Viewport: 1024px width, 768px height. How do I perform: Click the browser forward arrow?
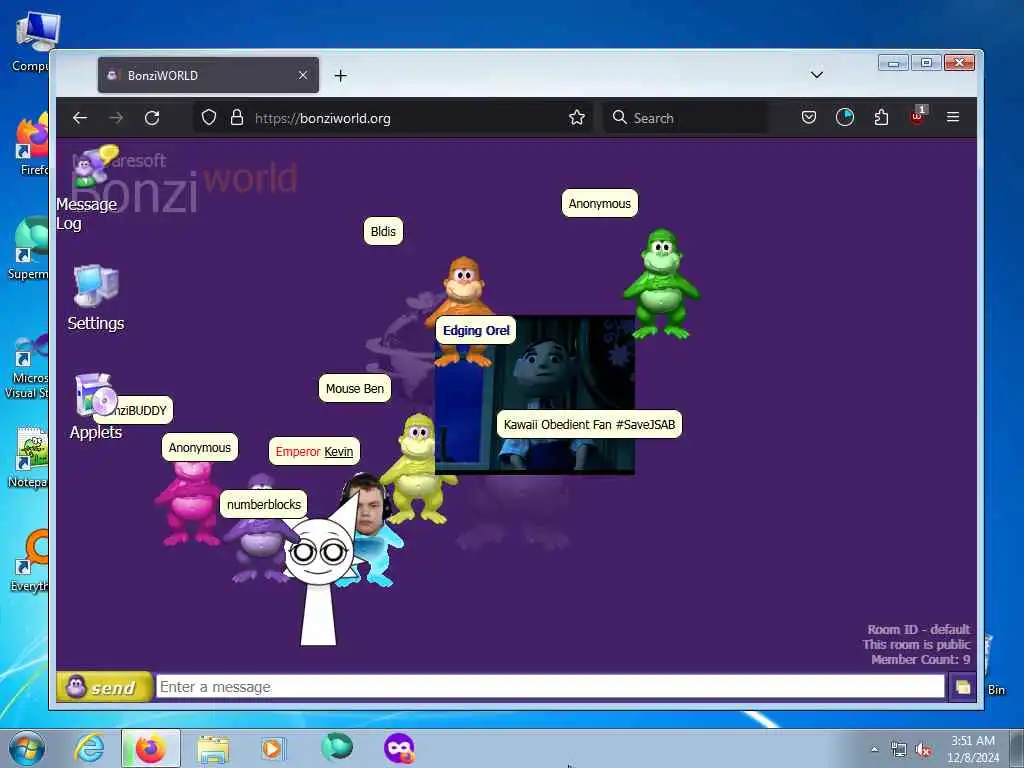point(116,118)
